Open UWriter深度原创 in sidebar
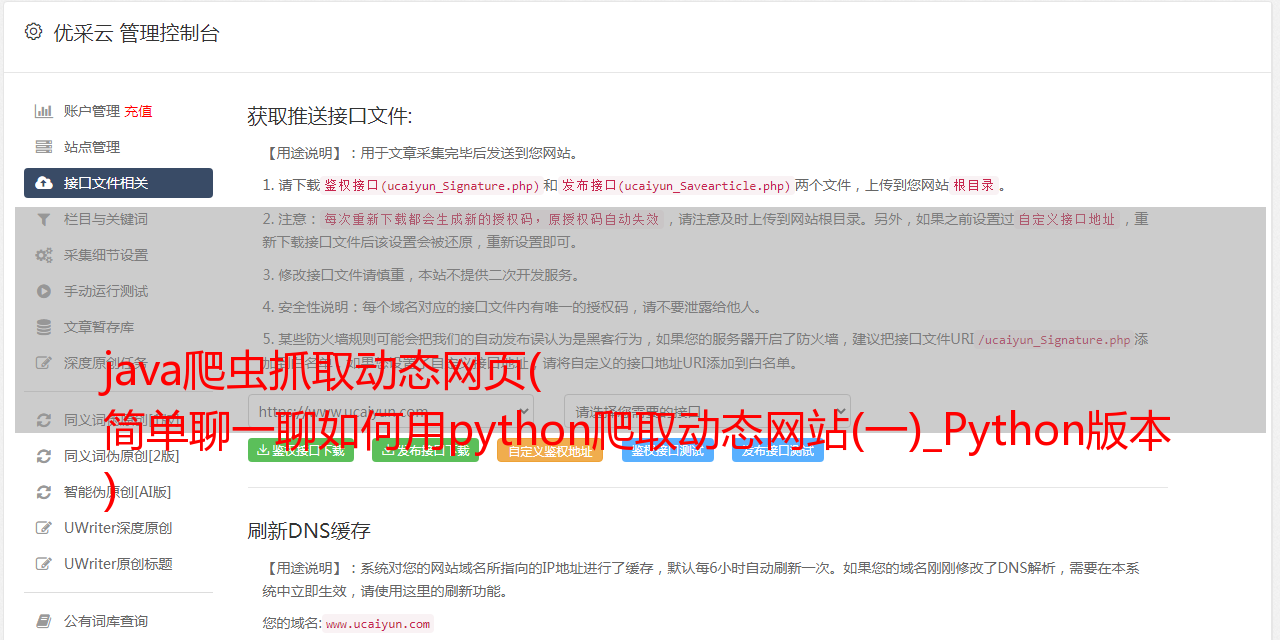The height and width of the screenshot is (640, 1280). click(118, 528)
